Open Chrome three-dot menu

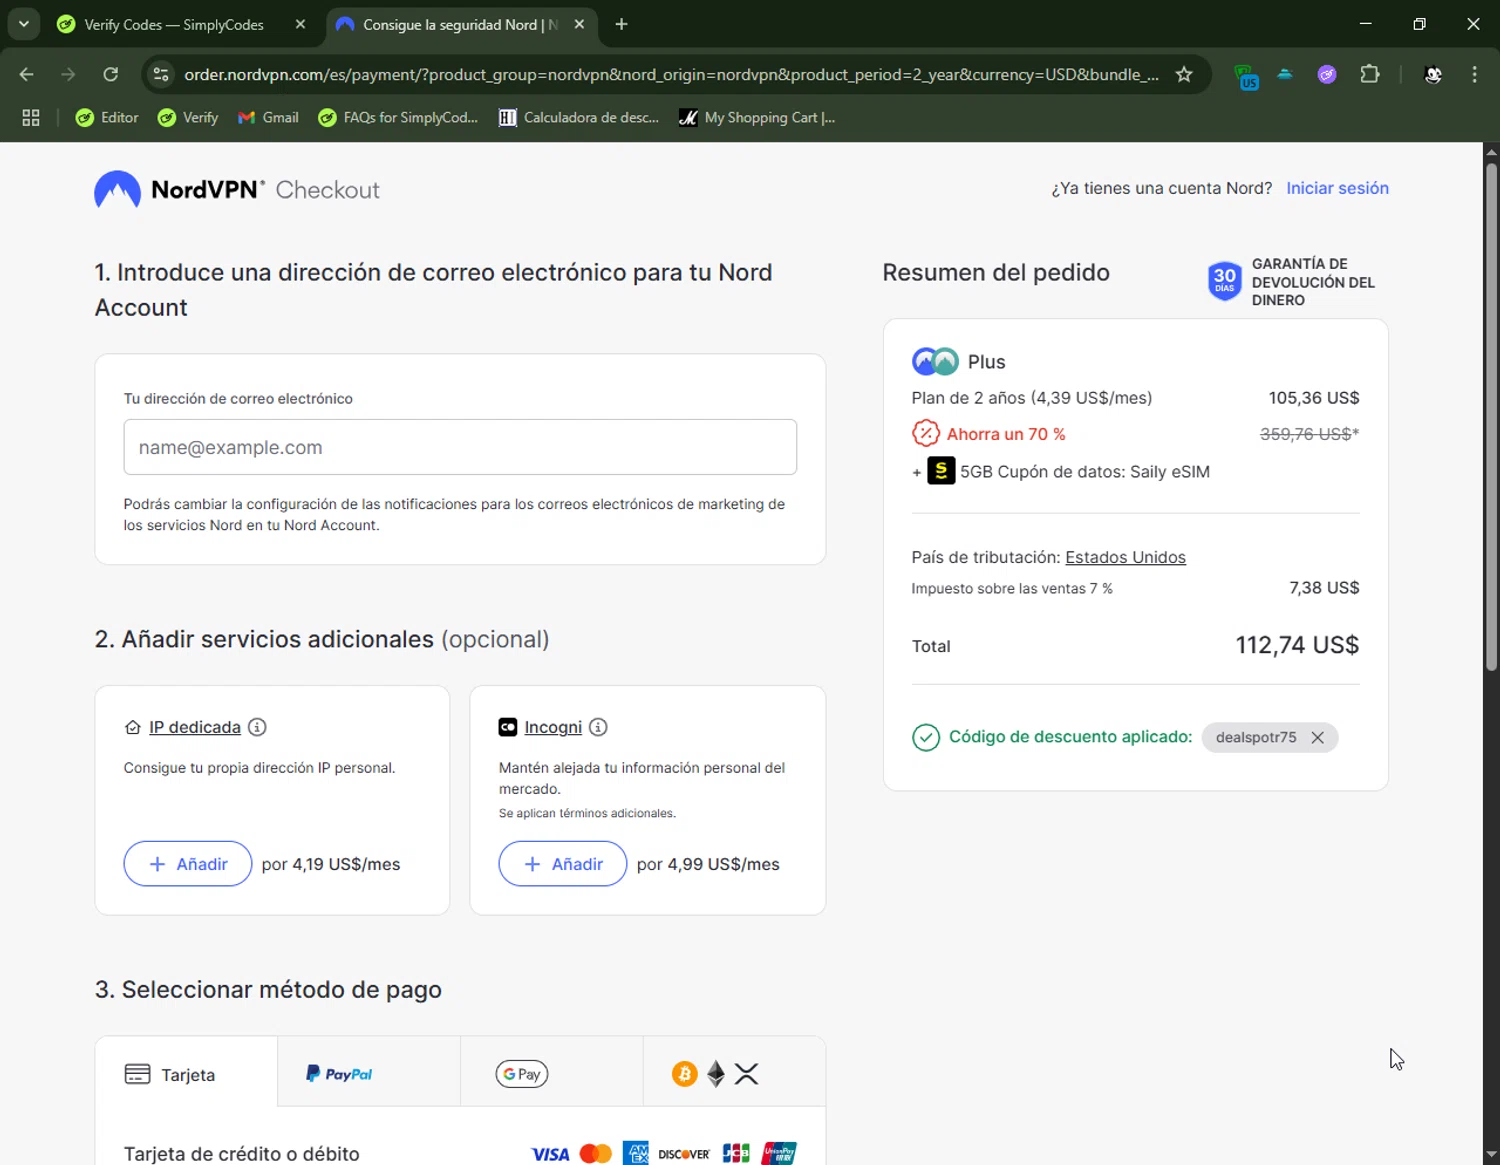1474,74
